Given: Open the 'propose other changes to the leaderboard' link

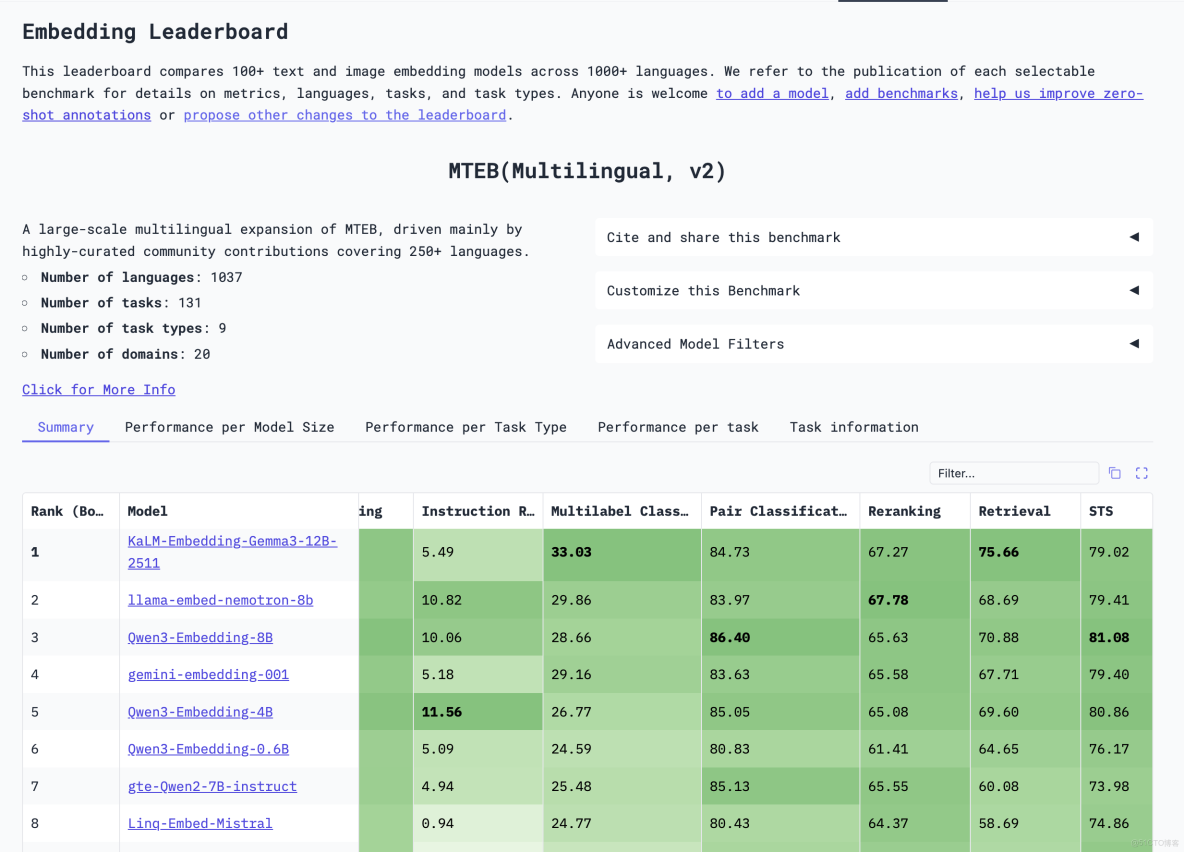Looking at the screenshot, I should [x=345, y=115].
